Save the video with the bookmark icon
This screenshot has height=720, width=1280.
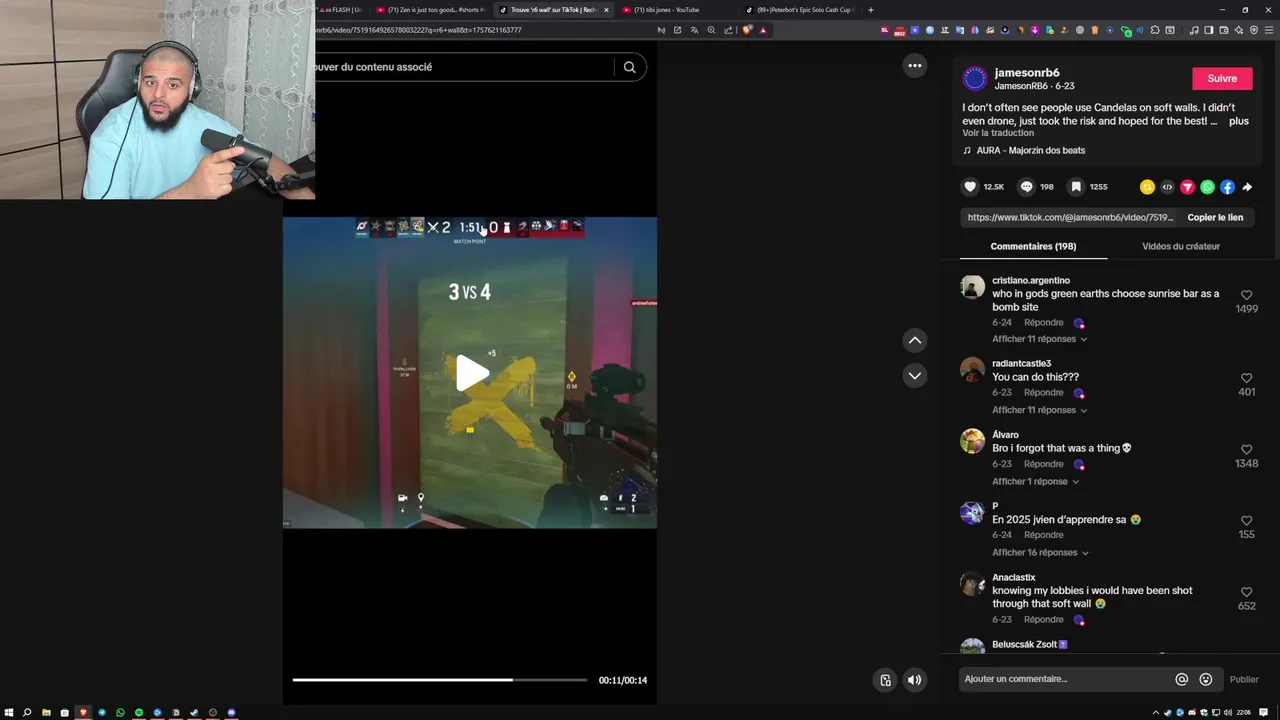[x=1076, y=187]
